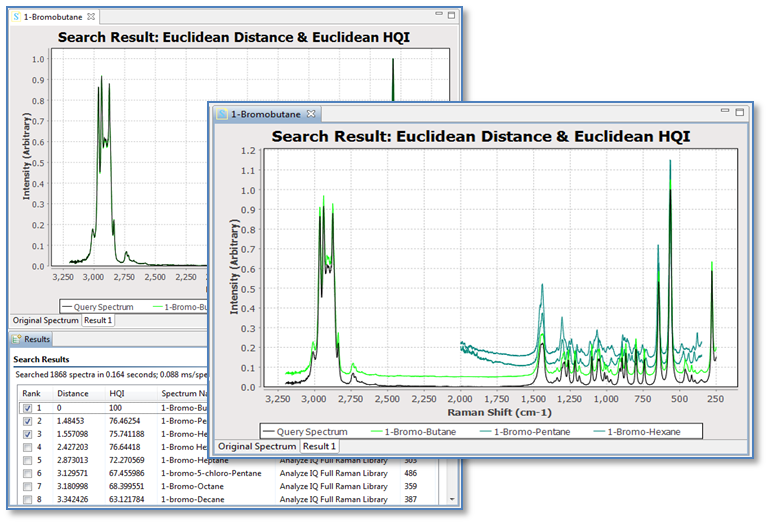Open Original Spectrum tab in front window
The image size is (768, 524).
[257, 446]
